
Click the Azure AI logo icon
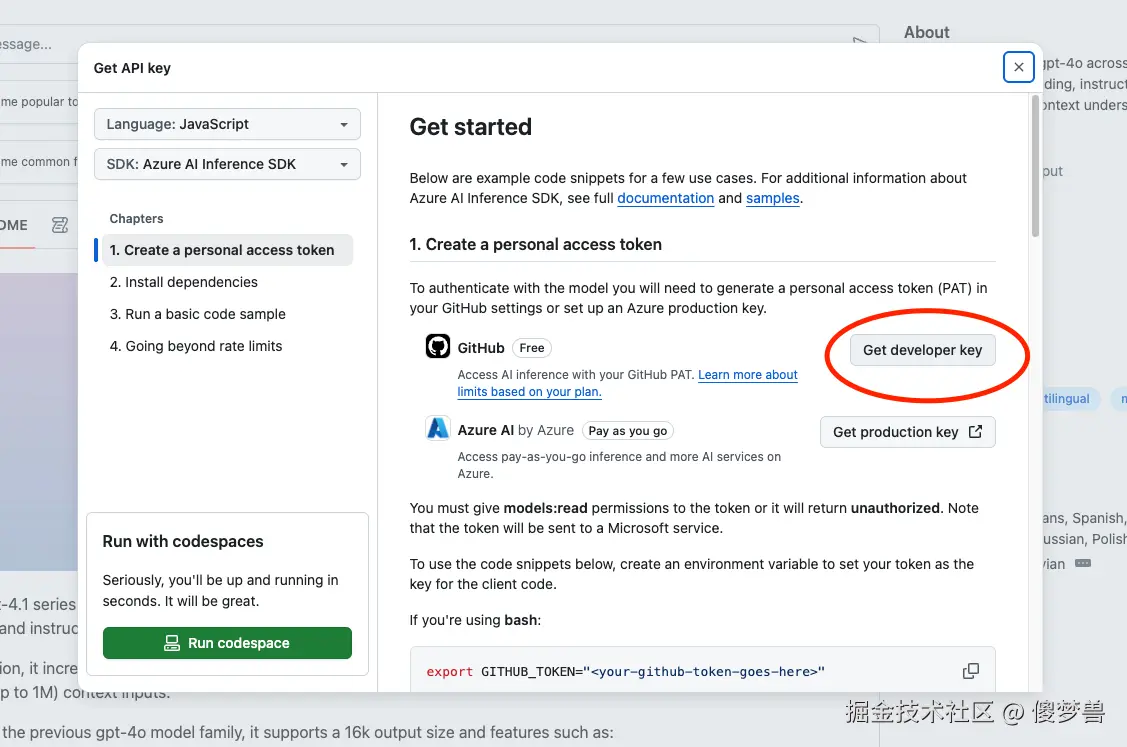[438, 429]
